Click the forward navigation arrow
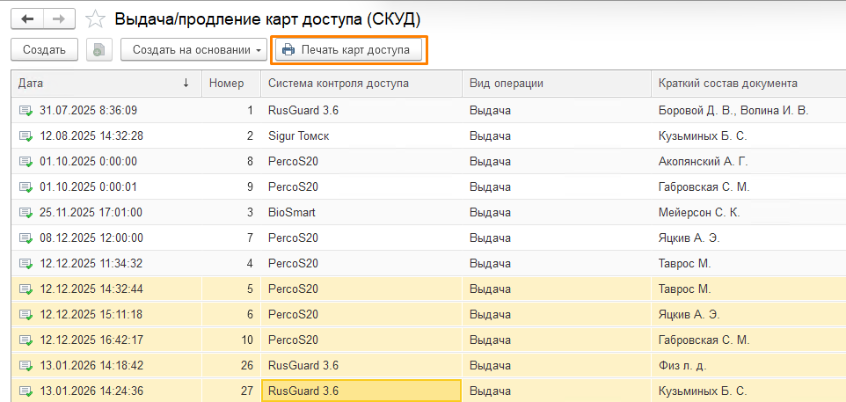 [58, 19]
